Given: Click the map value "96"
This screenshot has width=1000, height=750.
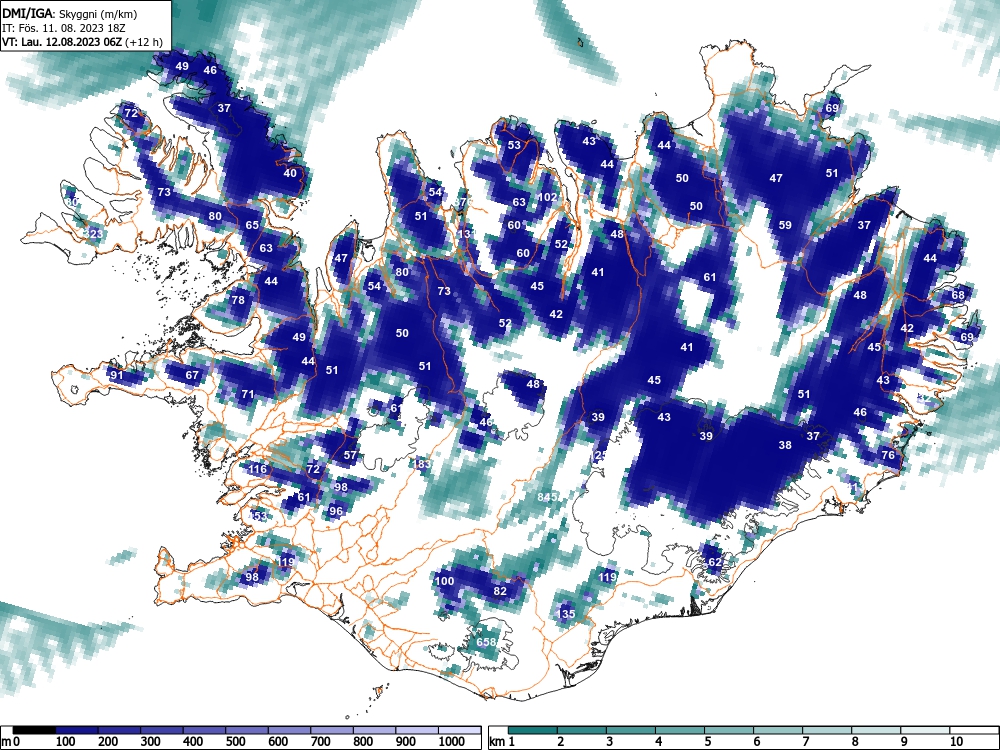Looking at the screenshot, I should click(x=335, y=510).
